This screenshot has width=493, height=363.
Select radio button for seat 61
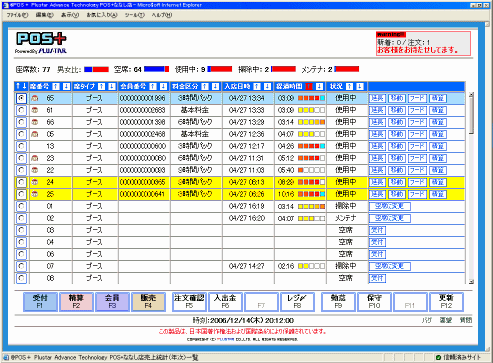[x=21, y=110]
